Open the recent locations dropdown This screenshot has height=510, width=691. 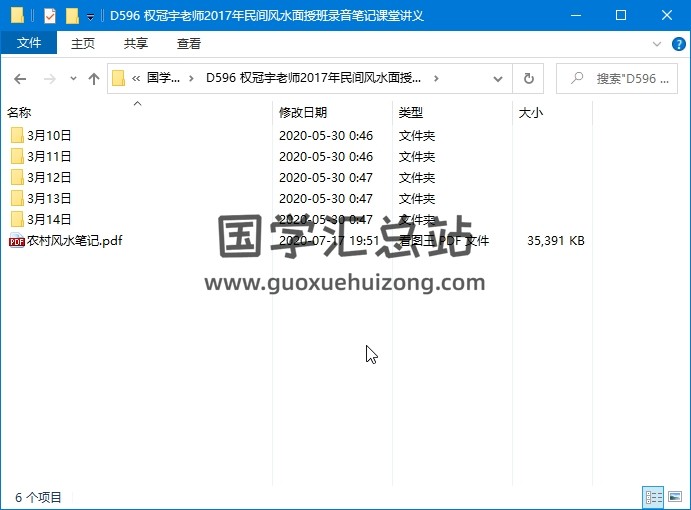(x=73, y=78)
